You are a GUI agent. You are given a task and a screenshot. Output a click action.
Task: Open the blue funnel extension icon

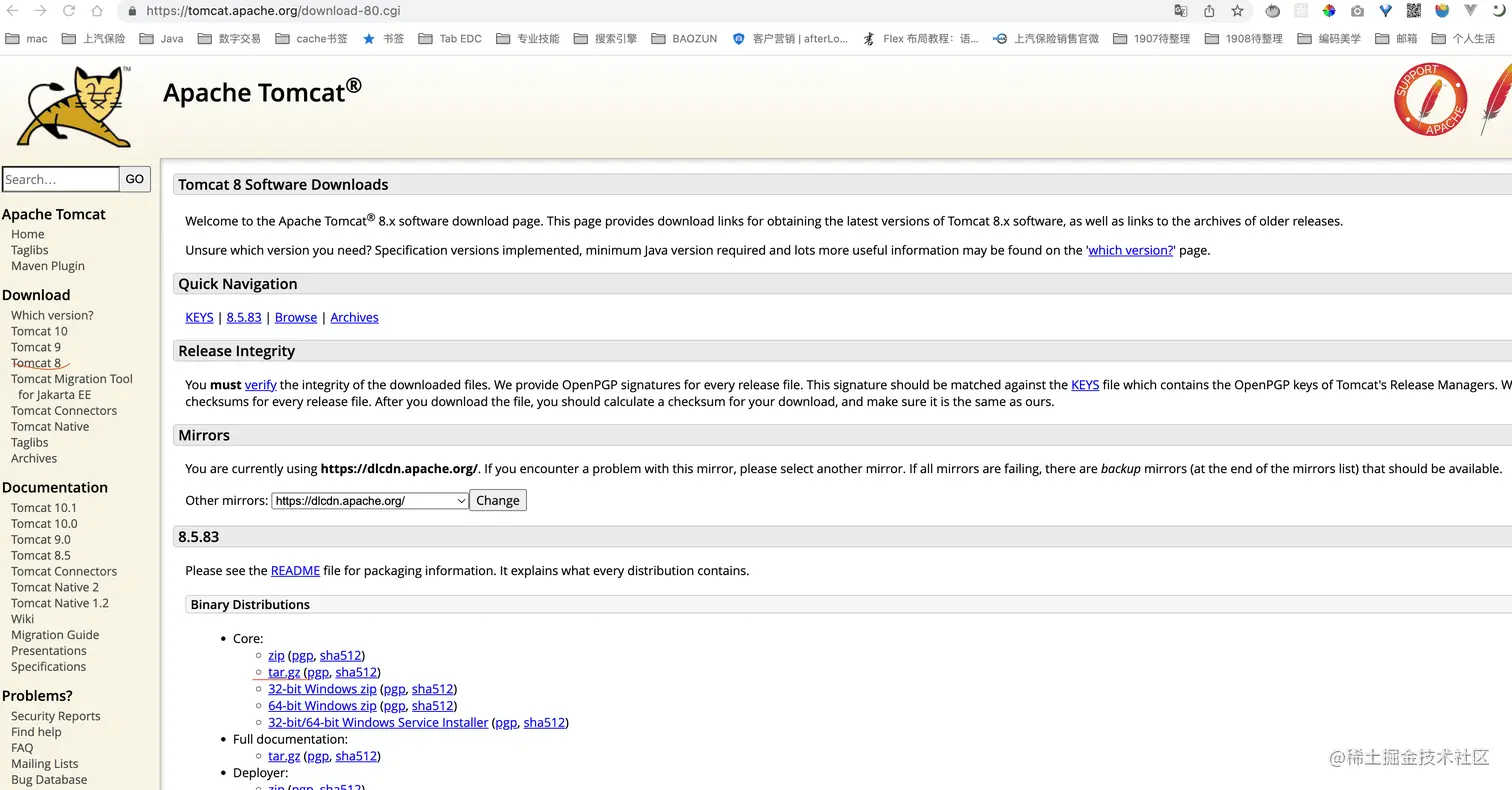click(x=1385, y=11)
